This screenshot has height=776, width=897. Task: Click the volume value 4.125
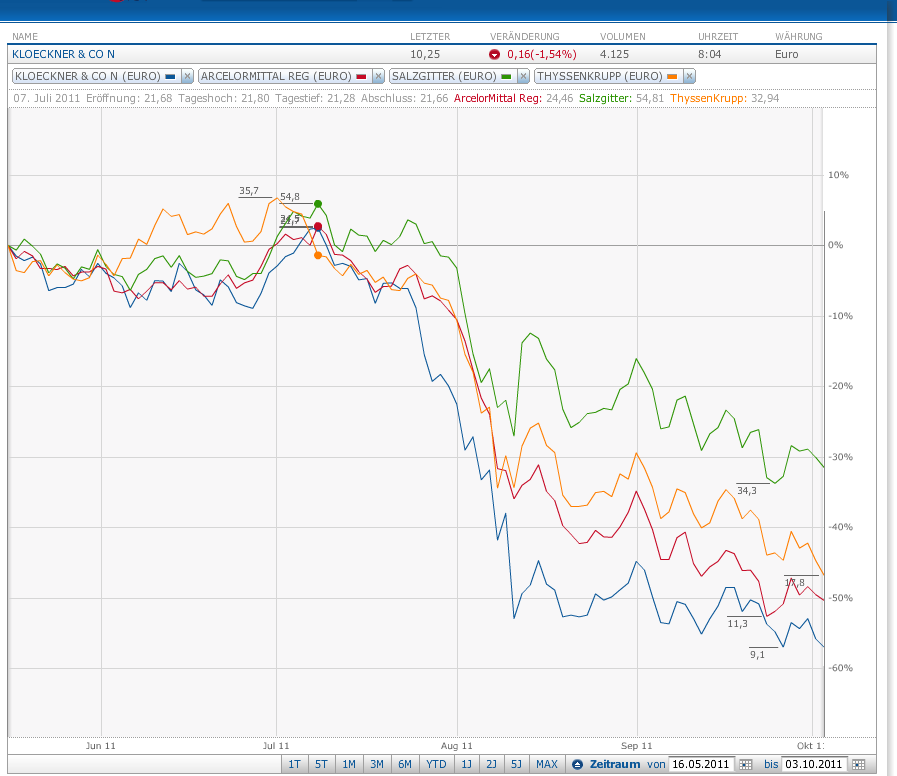tap(614, 54)
